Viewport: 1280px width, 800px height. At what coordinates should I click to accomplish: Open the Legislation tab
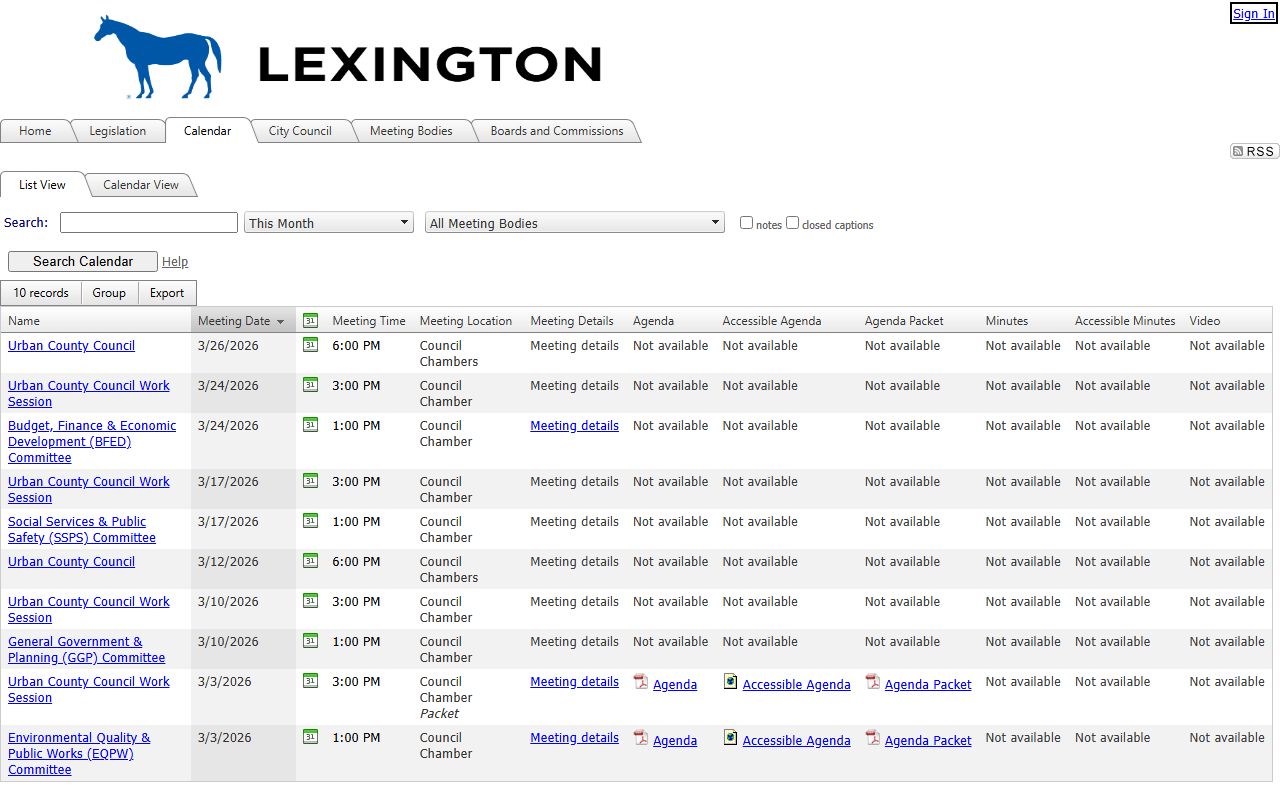tap(117, 131)
